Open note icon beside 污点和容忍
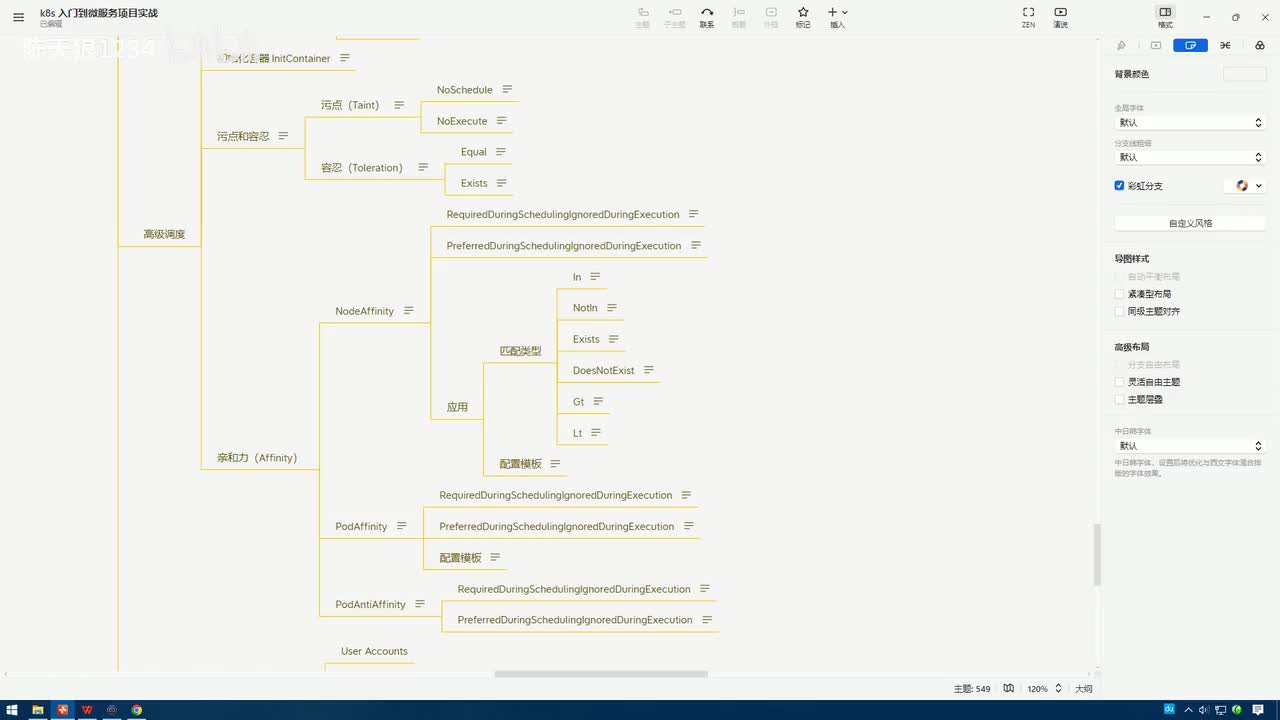1280x720 pixels. coord(283,136)
